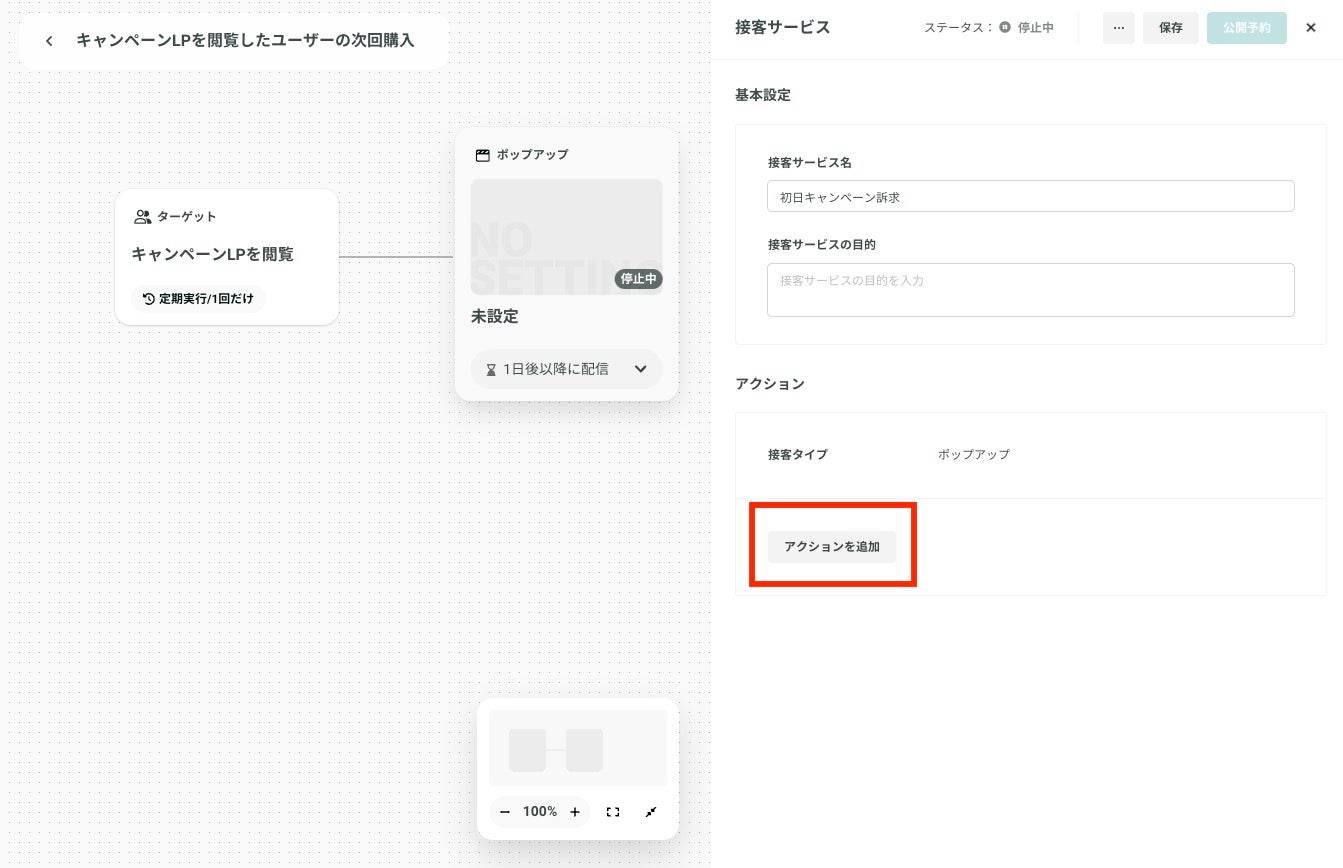Click the 基本設定 section heading
The width and height of the screenshot is (1343, 868).
coord(763,95)
